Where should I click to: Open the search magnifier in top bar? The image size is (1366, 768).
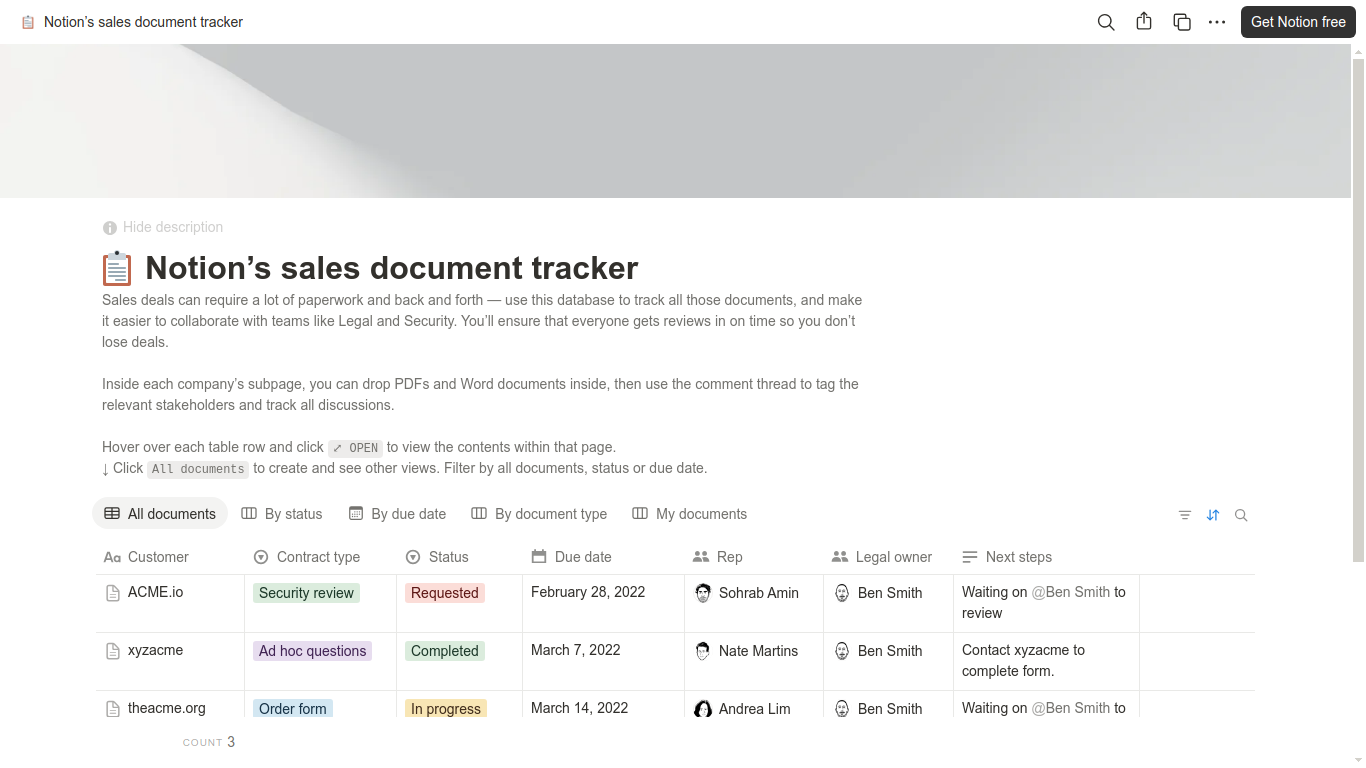click(1106, 22)
